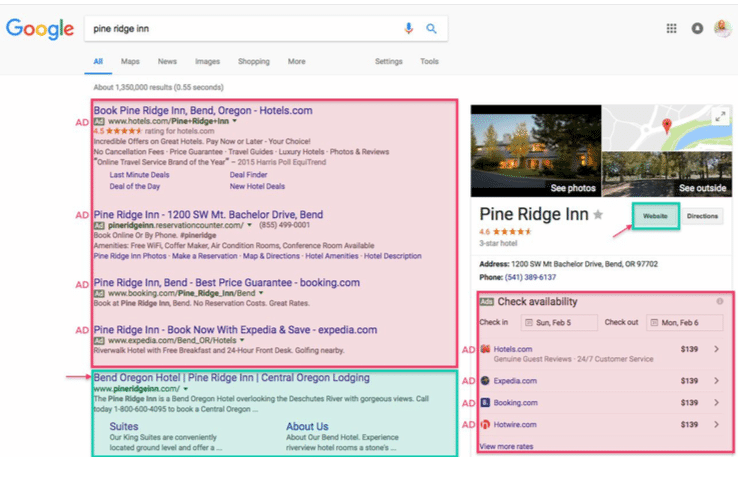Open the Check in date Sun, Feb 5

pyautogui.click(x=559, y=323)
